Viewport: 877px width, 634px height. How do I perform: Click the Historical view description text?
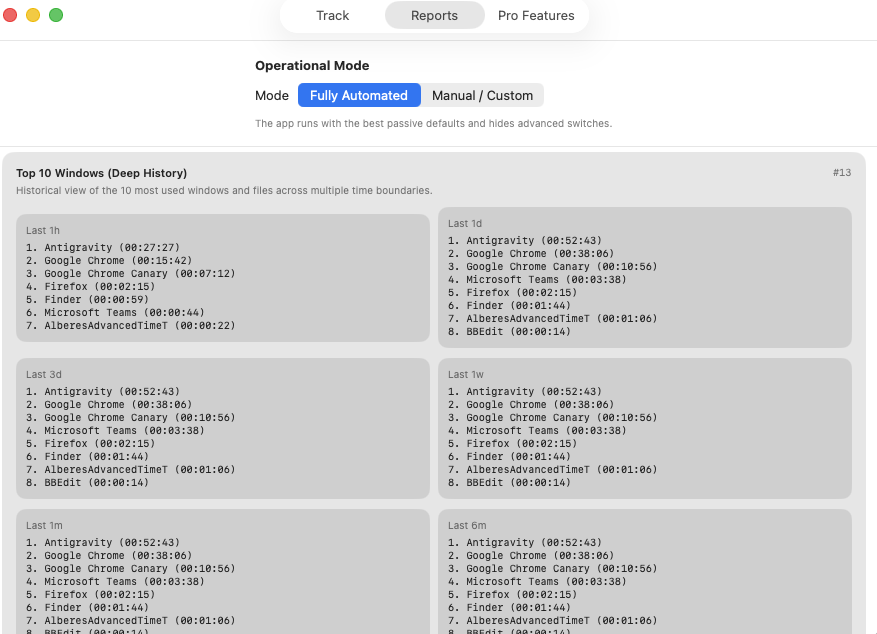[224, 191]
